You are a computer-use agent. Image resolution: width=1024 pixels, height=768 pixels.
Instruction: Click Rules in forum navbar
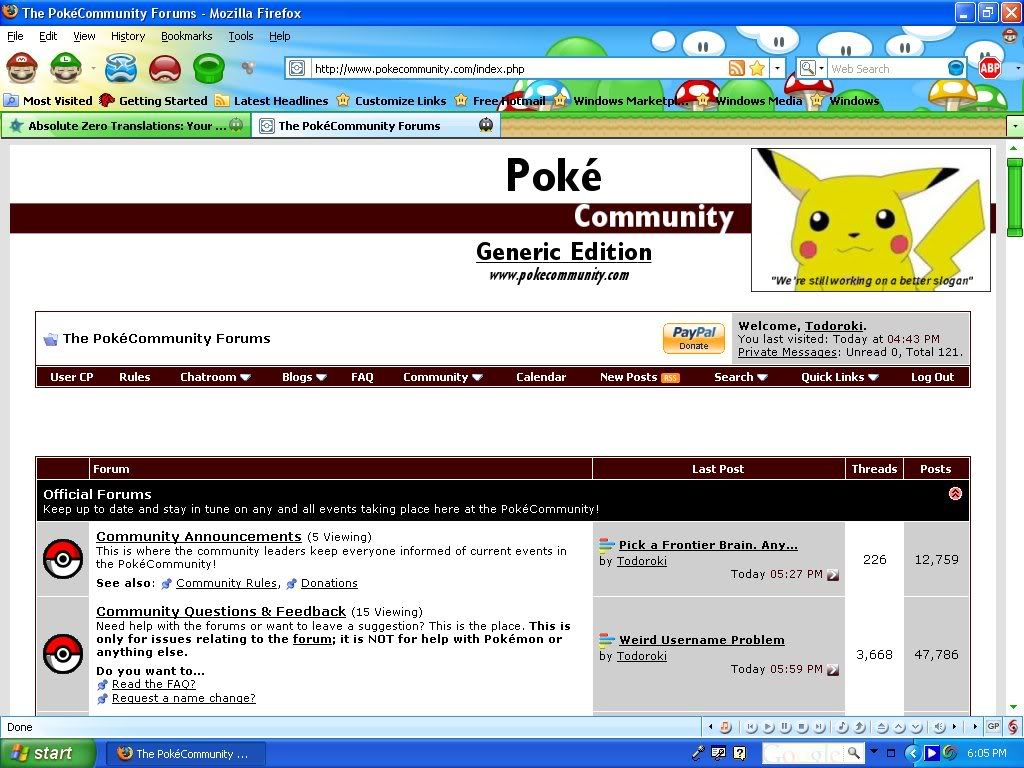135,377
